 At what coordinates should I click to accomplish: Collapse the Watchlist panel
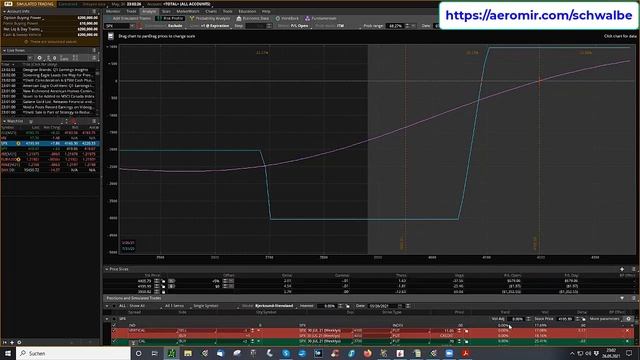[4, 121]
